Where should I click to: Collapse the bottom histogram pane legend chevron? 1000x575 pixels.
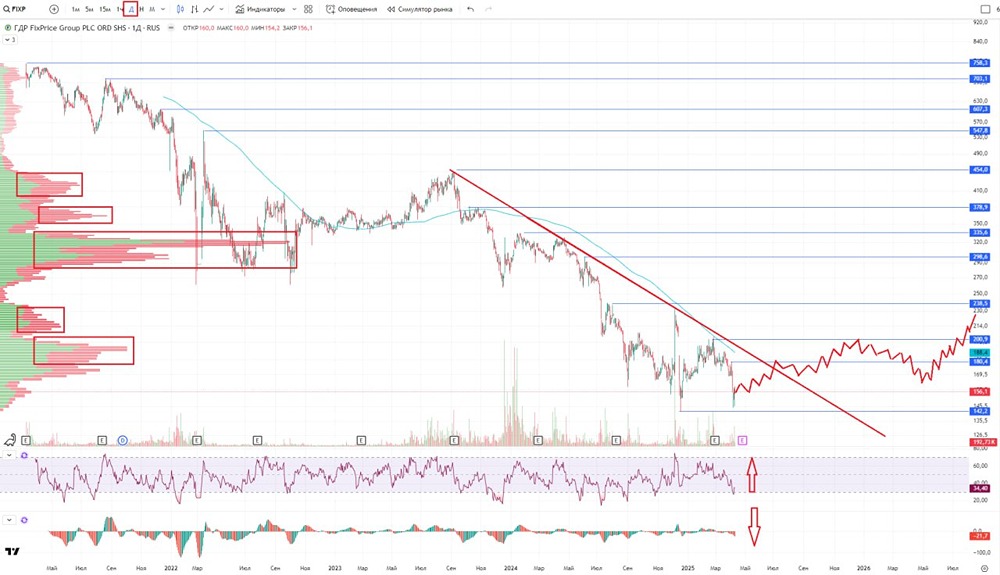coord(9,520)
